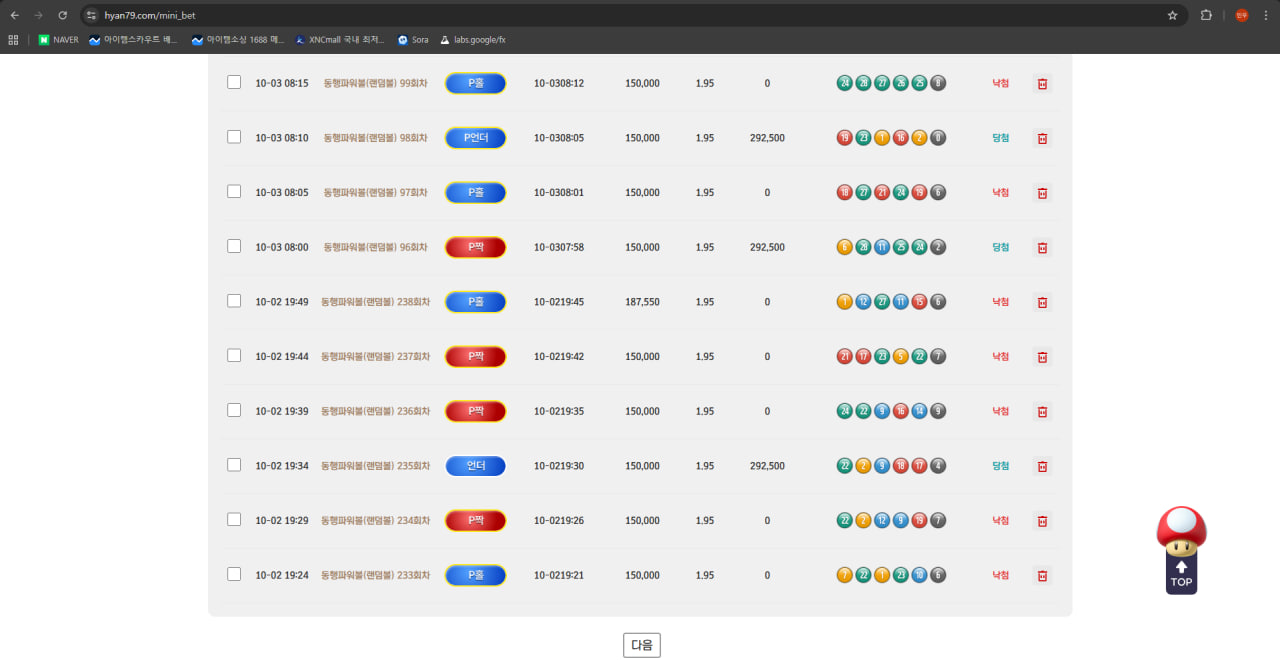Open the browser extensions puzzle icon
This screenshot has width=1280, height=660.
pyautogui.click(x=1206, y=15)
